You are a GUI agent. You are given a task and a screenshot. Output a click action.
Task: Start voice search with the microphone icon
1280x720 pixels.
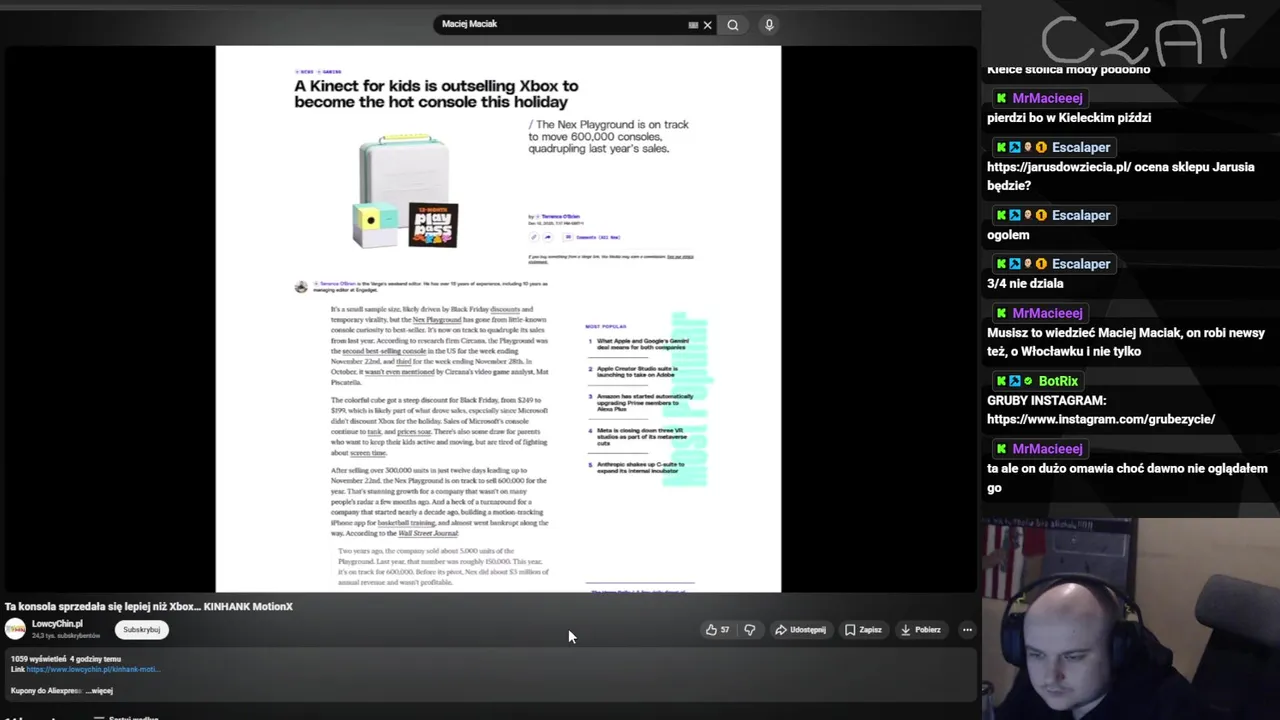click(769, 25)
